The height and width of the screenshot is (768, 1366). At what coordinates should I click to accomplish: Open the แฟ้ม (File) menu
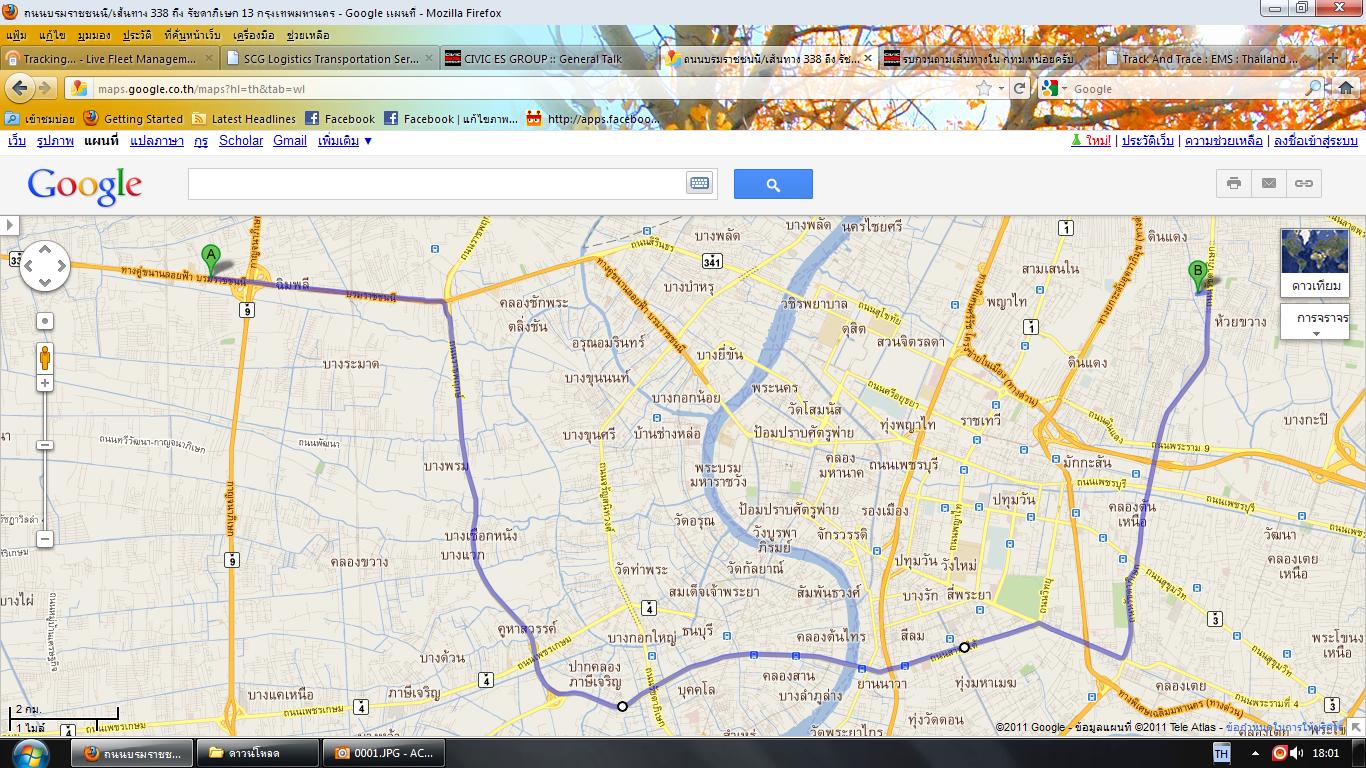16,35
